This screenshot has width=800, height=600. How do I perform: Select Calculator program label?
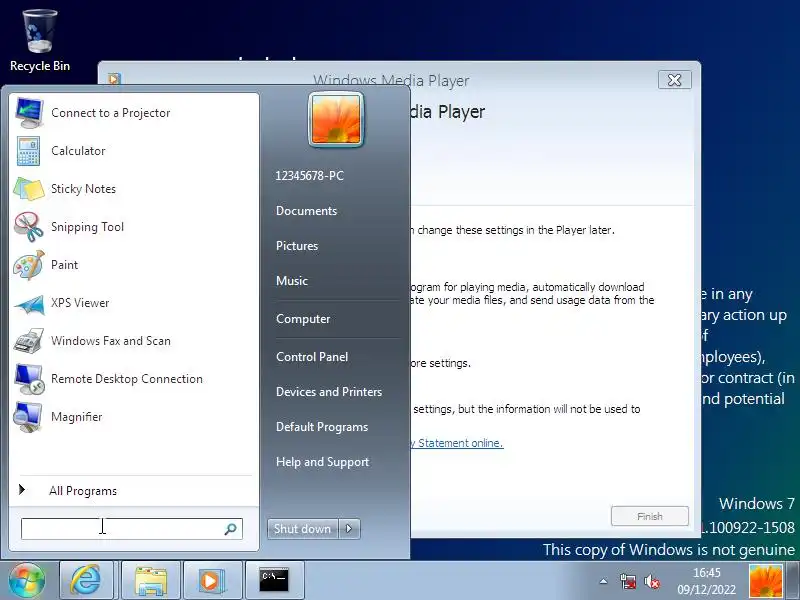(78, 151)
